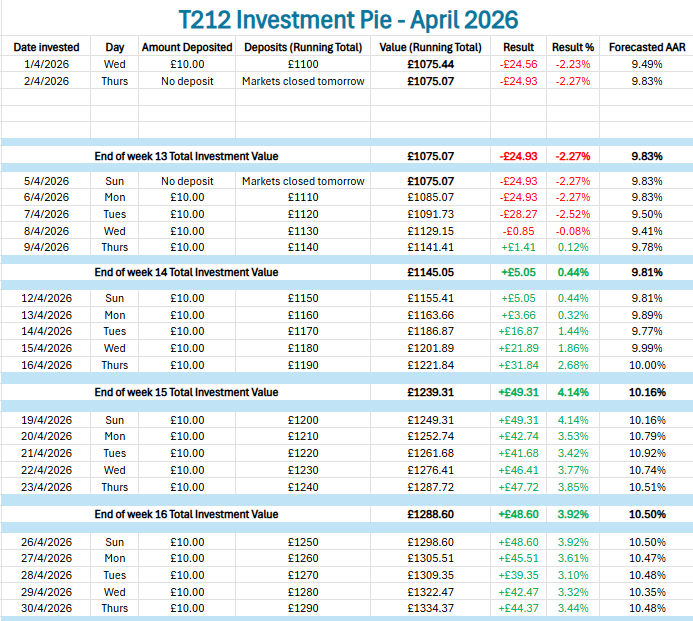The height and width of the screenshot is (621, 693).
Task: Select the result percent 3.32%
Action: (573, 592)
